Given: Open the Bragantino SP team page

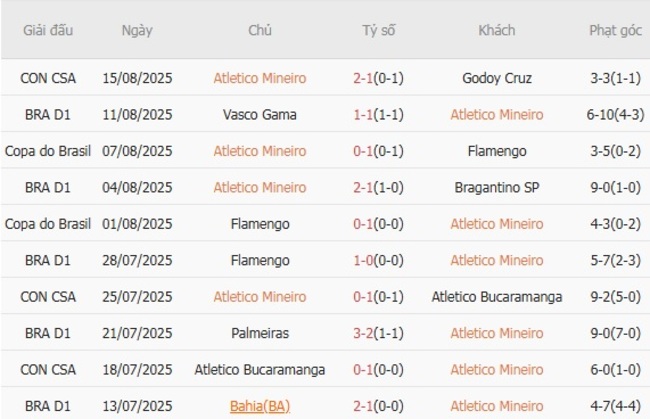Looking at the screenshot, I should [497, 187].
